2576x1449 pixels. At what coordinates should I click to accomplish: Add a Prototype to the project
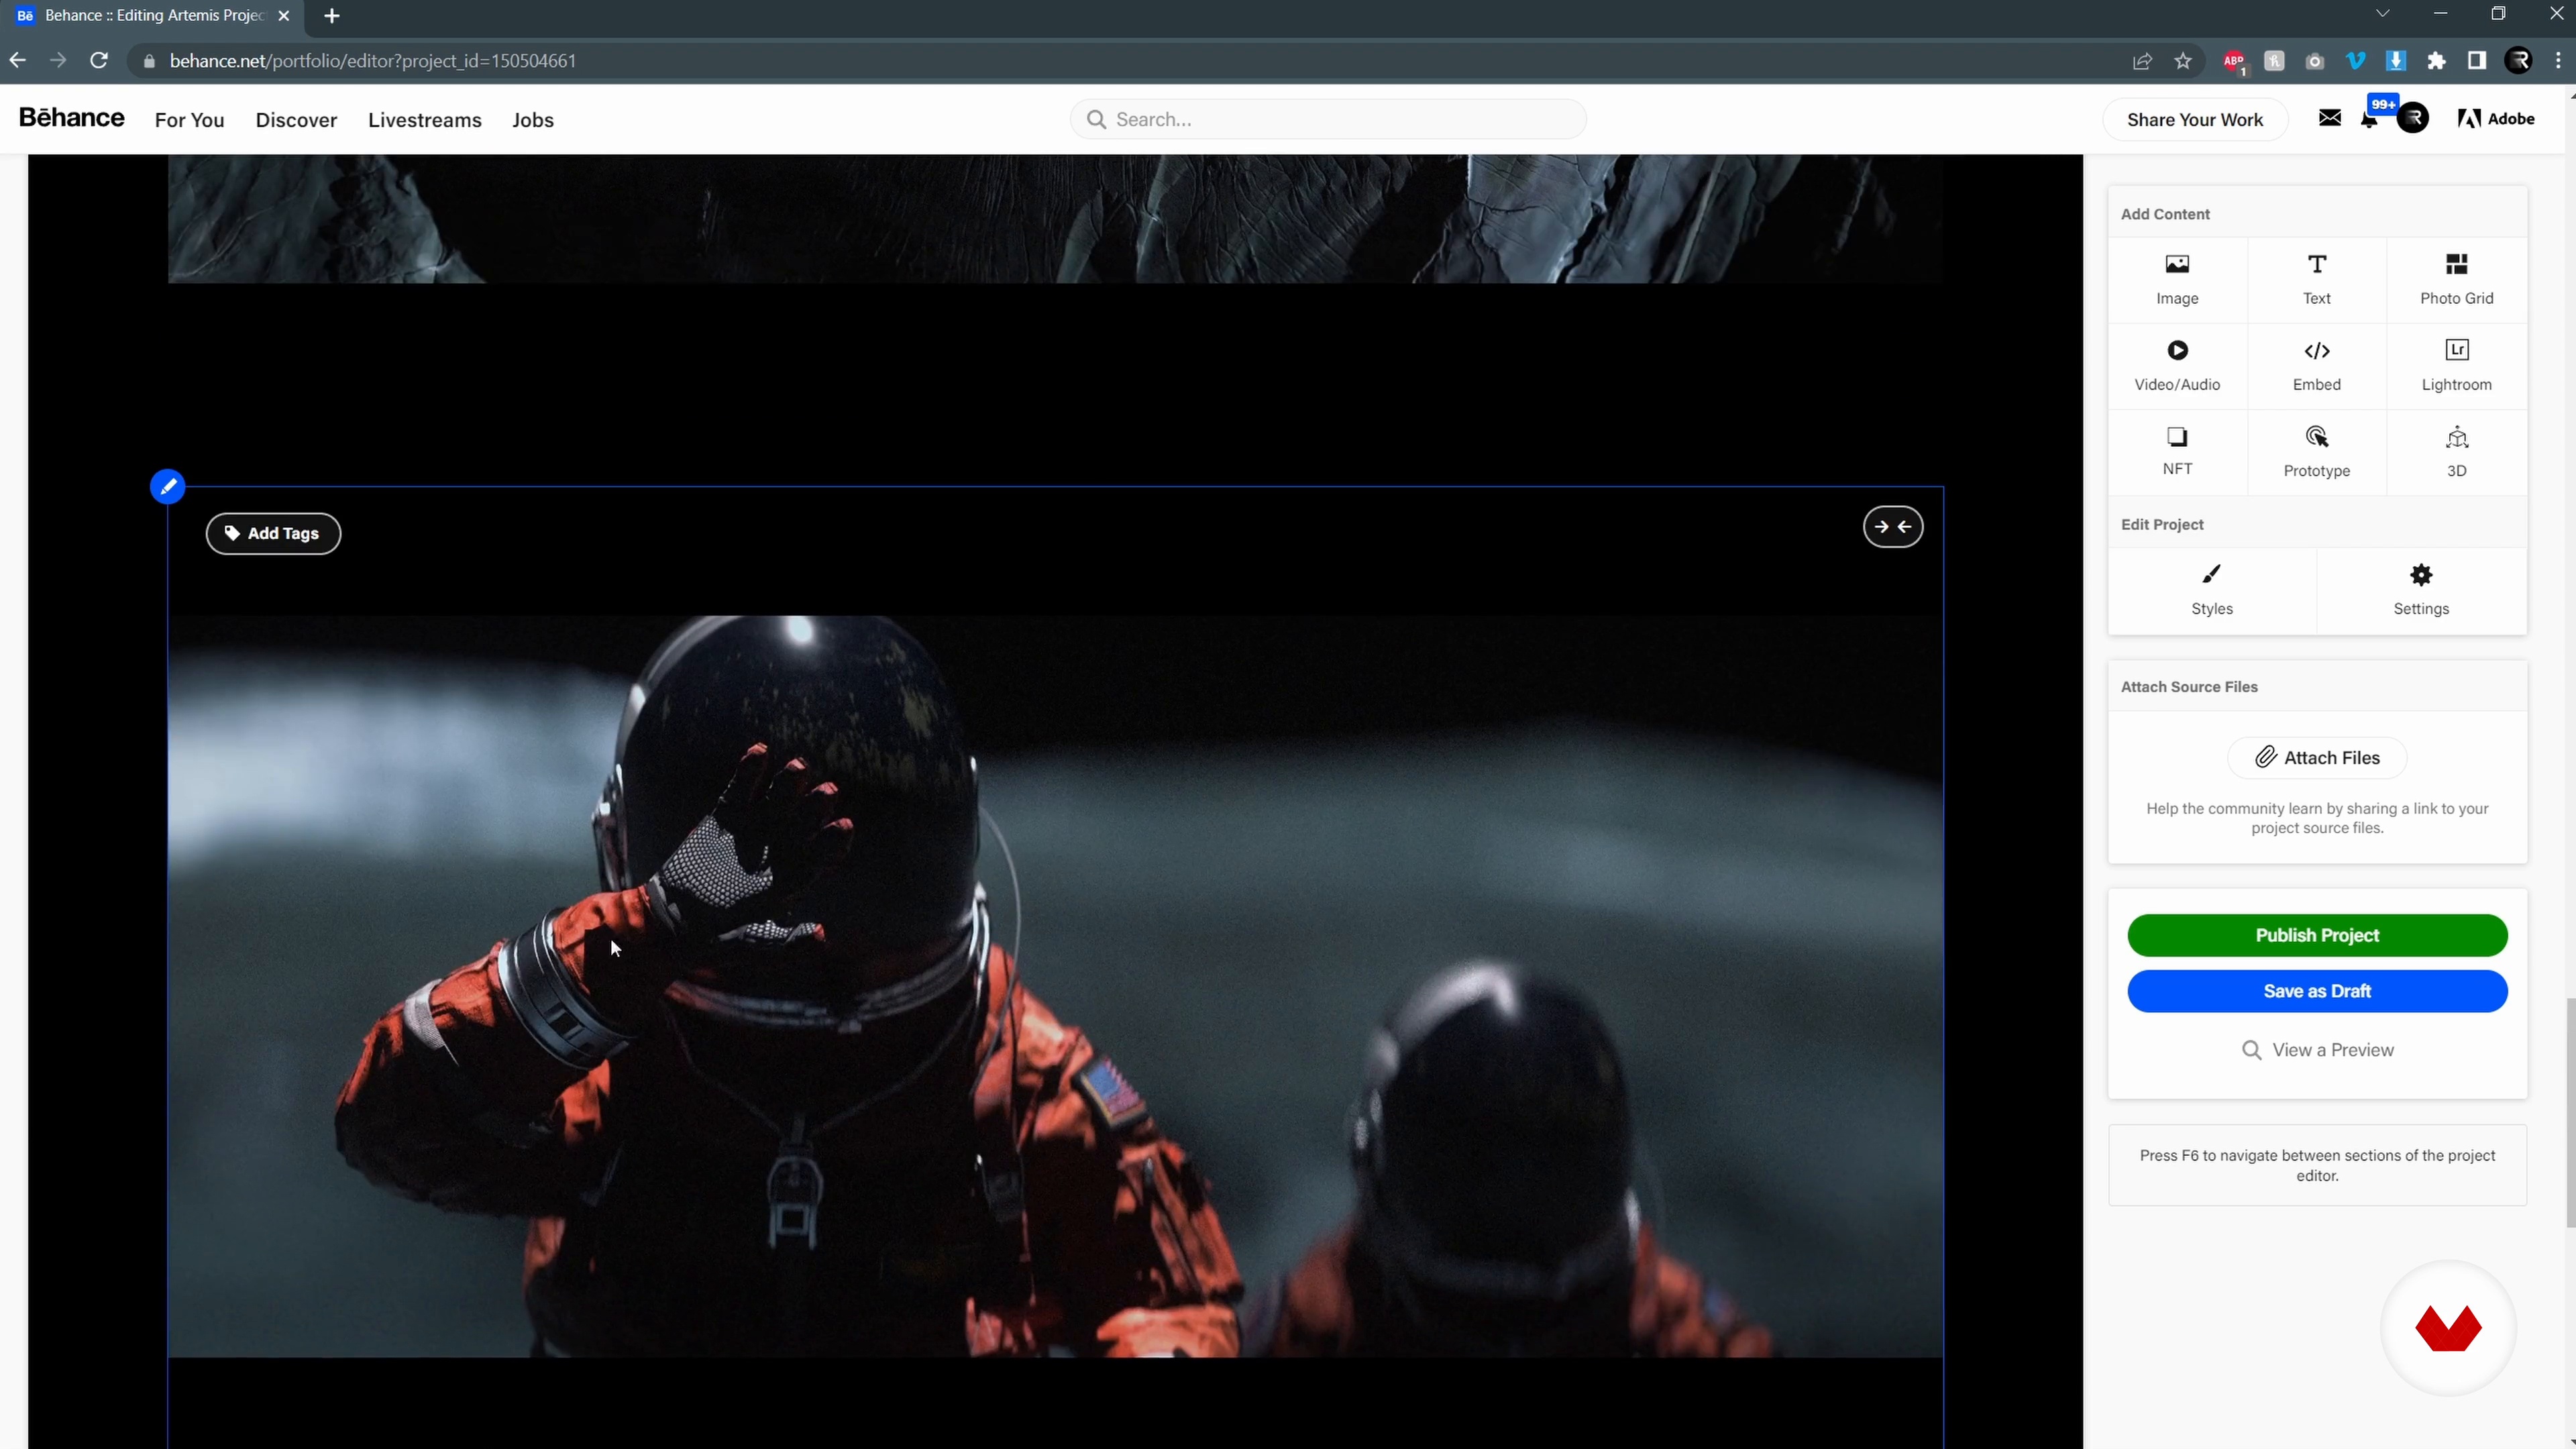click(2316, 451)
